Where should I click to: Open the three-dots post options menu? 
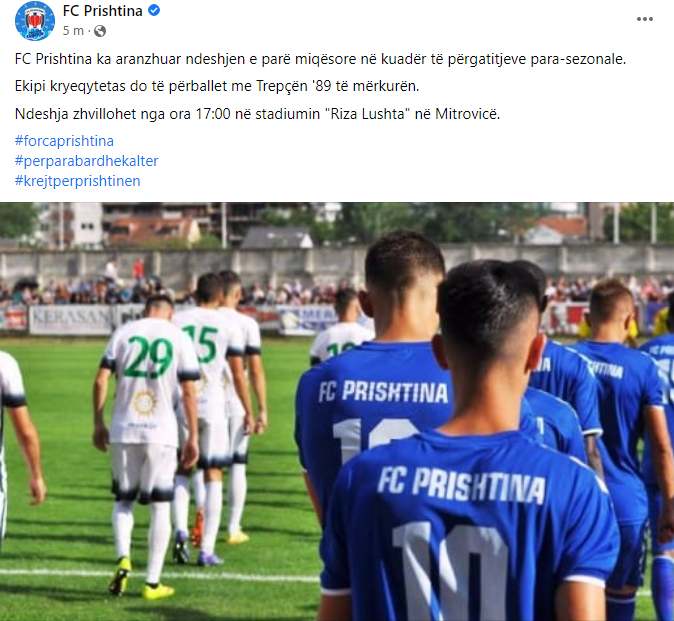tap(644, 19)
